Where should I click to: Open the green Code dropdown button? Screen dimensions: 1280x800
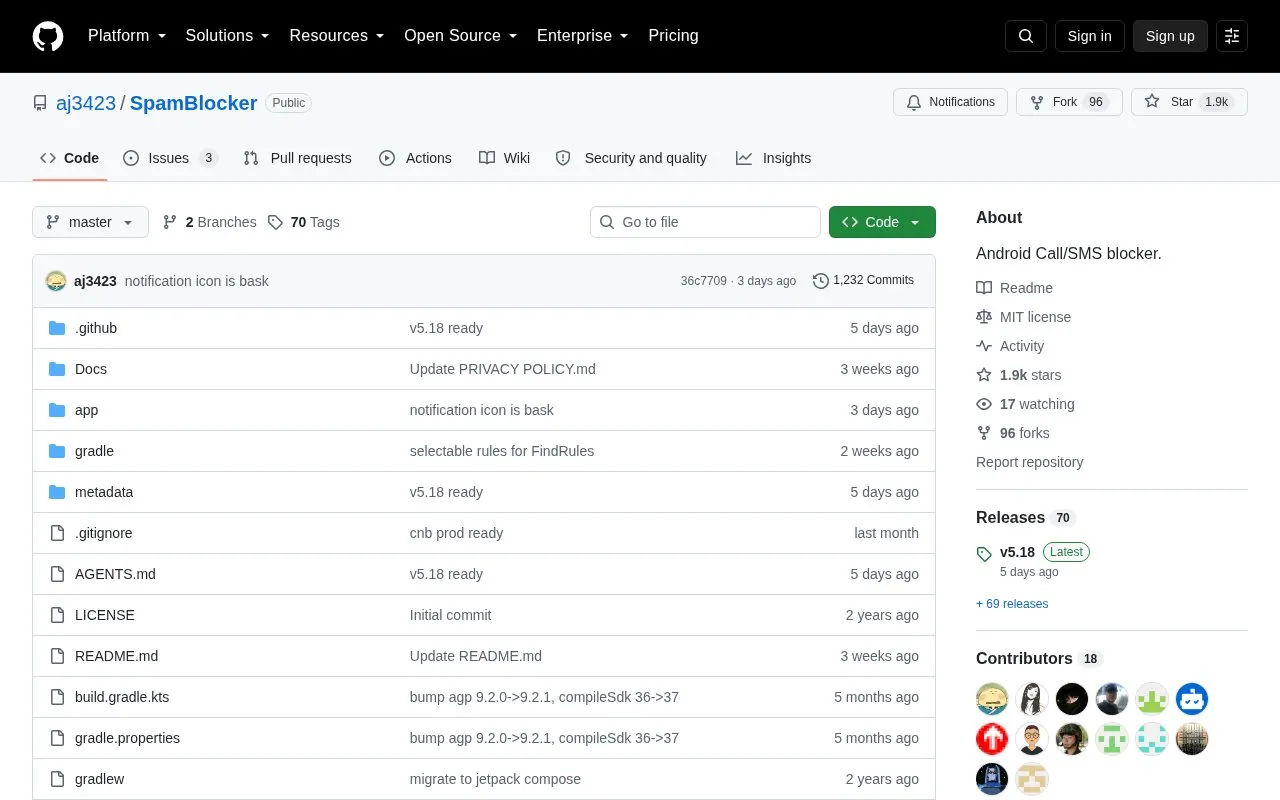882,222
